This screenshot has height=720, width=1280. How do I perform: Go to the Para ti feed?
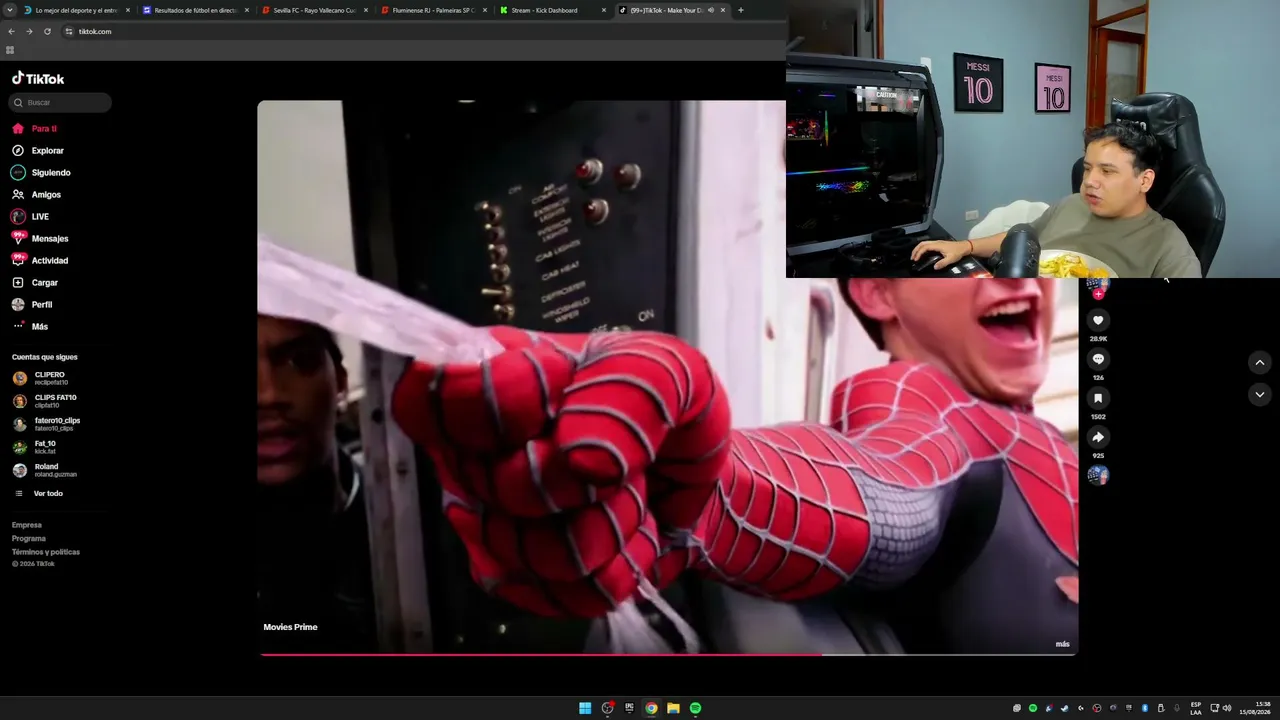(x=35, y=129)
